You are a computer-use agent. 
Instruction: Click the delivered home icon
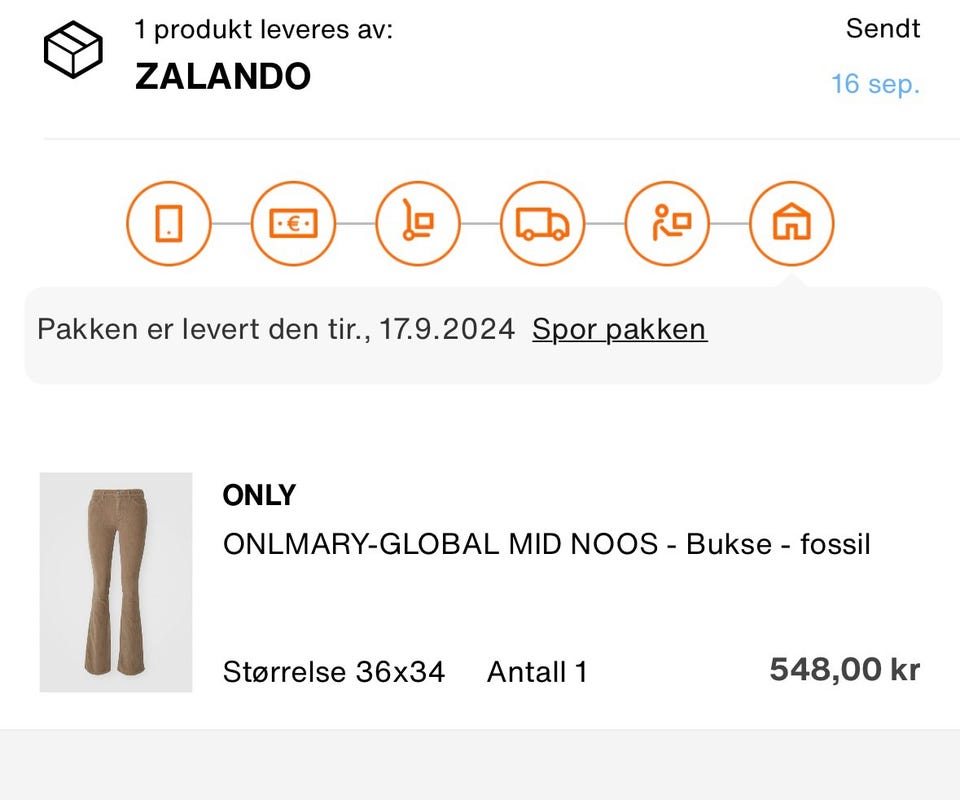point(792,224)
